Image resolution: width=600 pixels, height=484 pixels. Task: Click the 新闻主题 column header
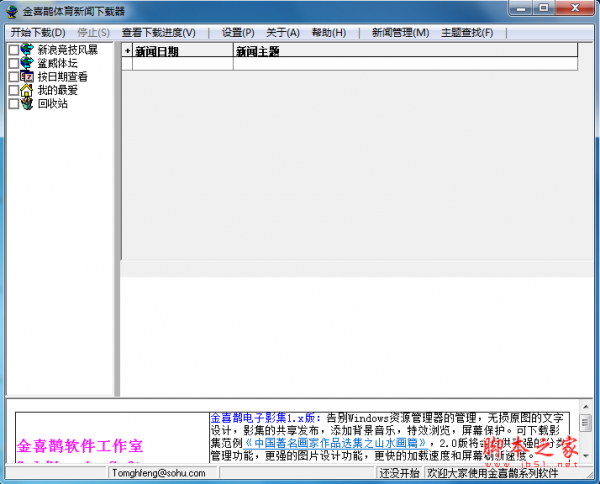tap(405, 51)
